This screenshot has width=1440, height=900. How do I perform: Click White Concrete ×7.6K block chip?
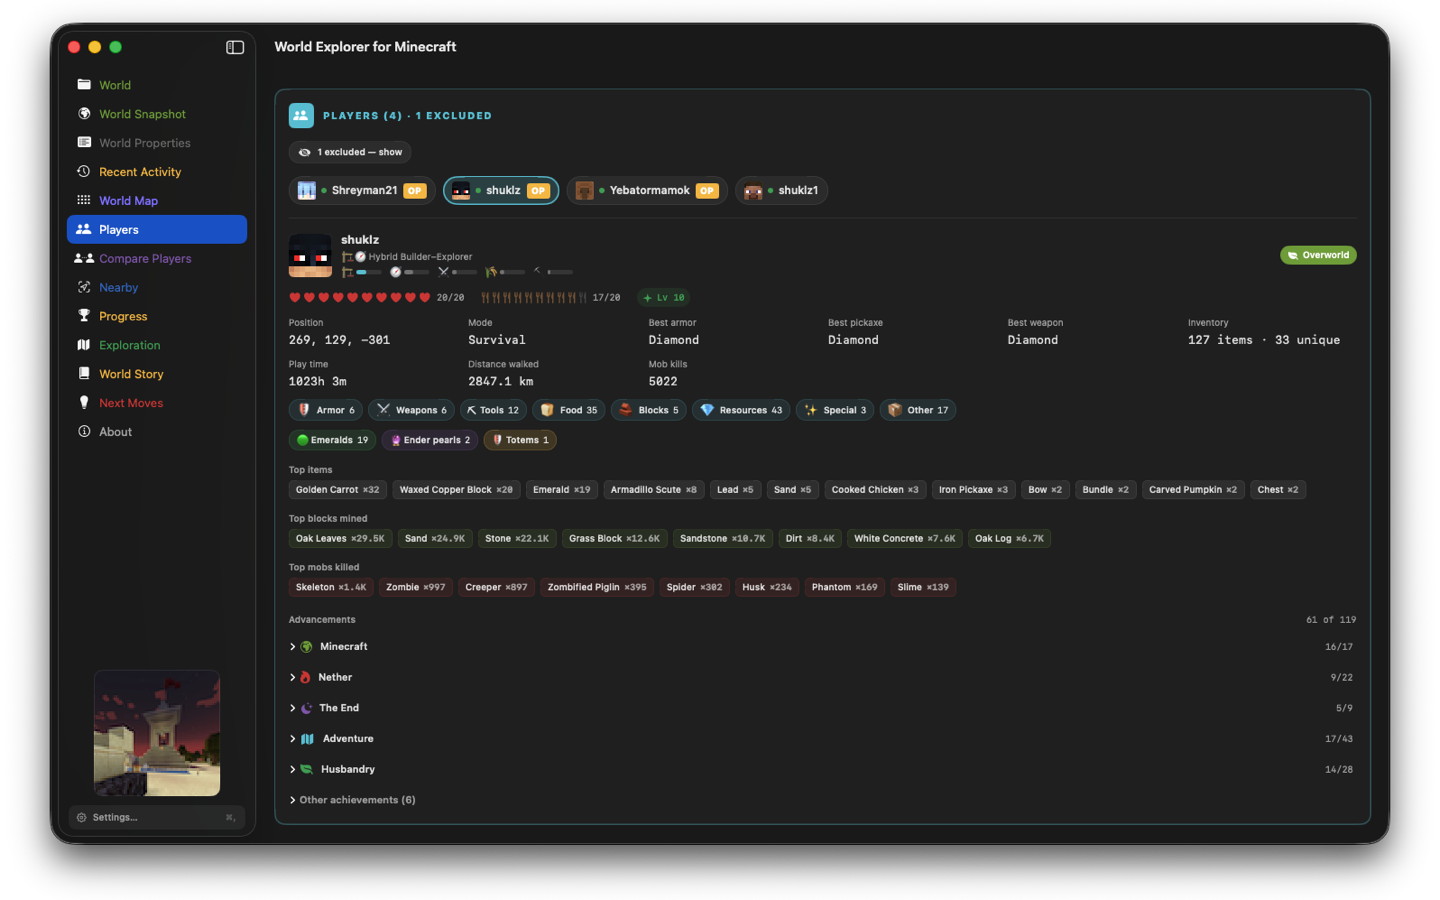905,538
